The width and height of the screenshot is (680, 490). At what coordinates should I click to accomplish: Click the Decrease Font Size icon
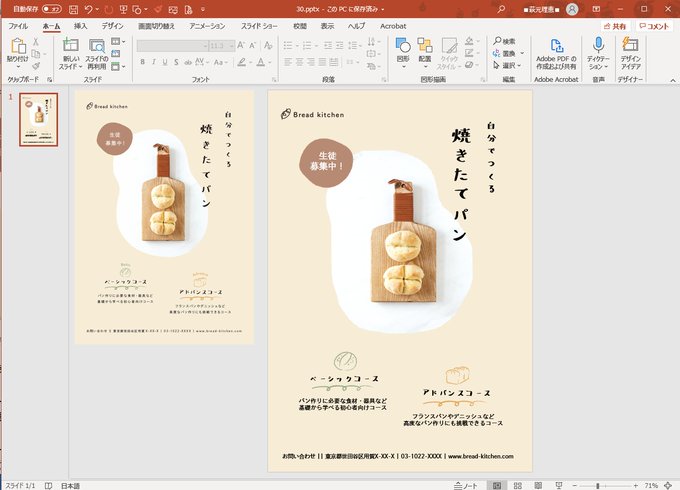pyautogui.click(x=252, y=45)
